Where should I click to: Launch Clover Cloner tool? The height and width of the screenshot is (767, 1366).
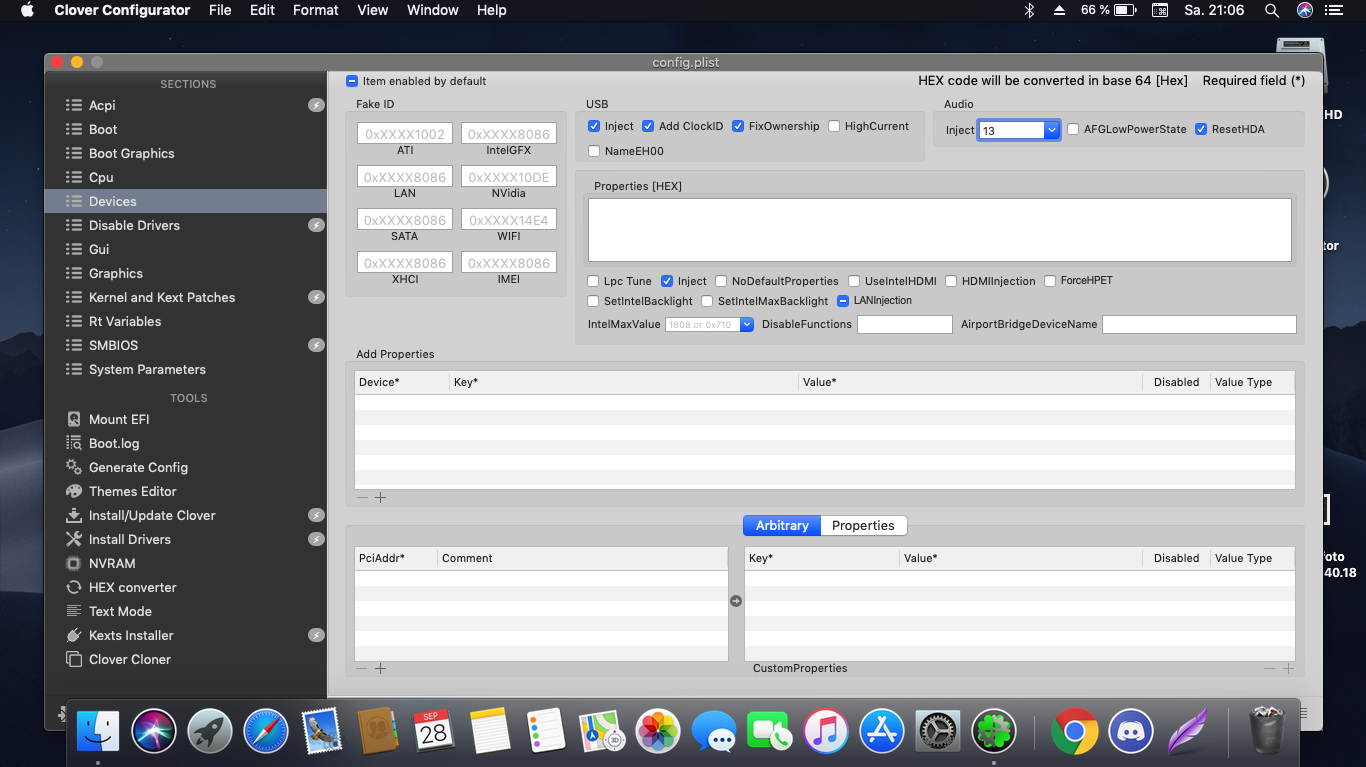click(x=129, y=659)
